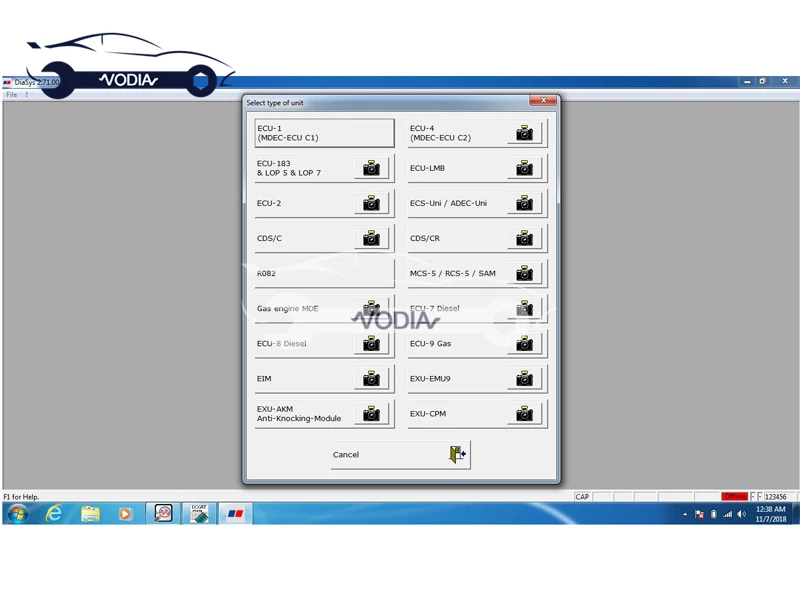Viewport: 800px width, 600px height.
Task: Open Windows Explorer folder in taskbar
Action: (x=90, y=514)
